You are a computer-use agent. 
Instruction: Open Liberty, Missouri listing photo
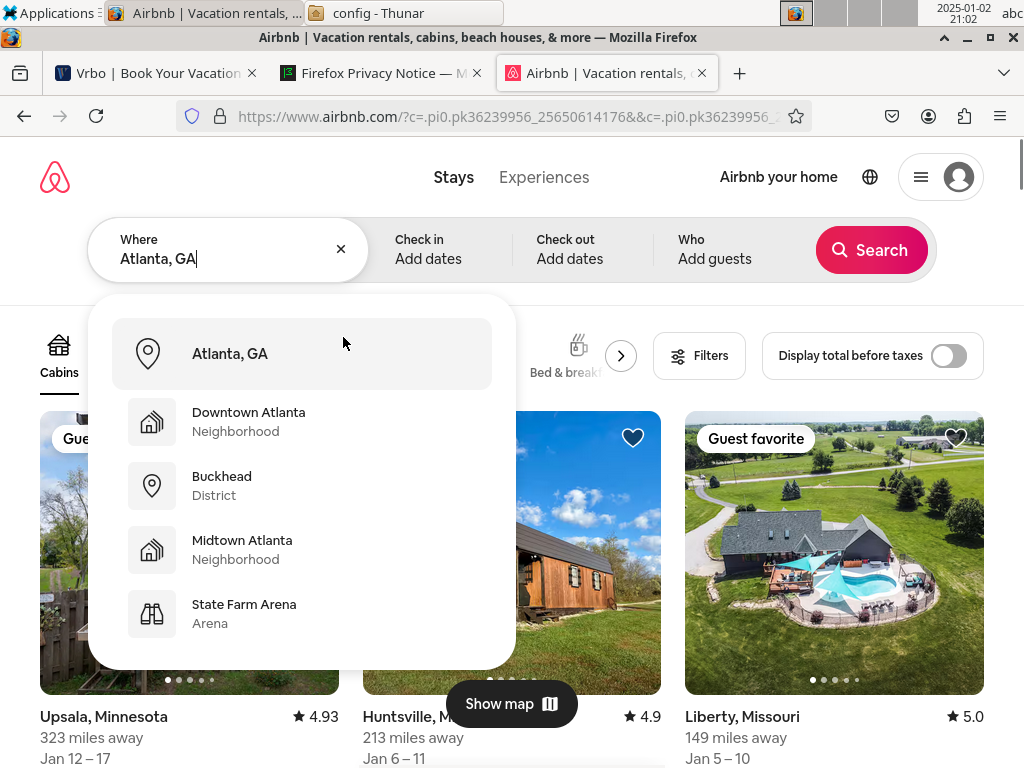(834, 552)
